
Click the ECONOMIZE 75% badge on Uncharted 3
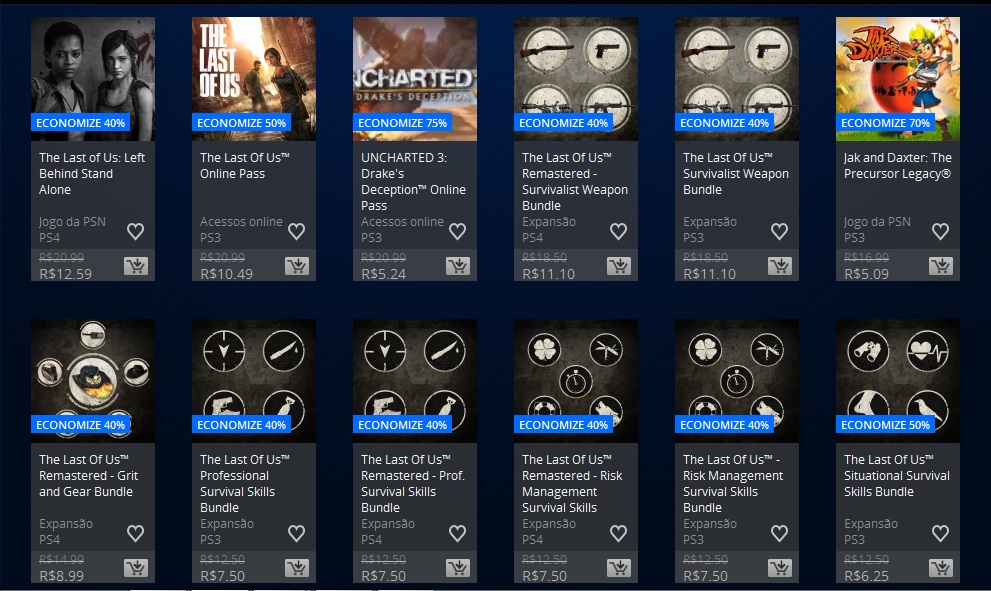click(403, 123)
